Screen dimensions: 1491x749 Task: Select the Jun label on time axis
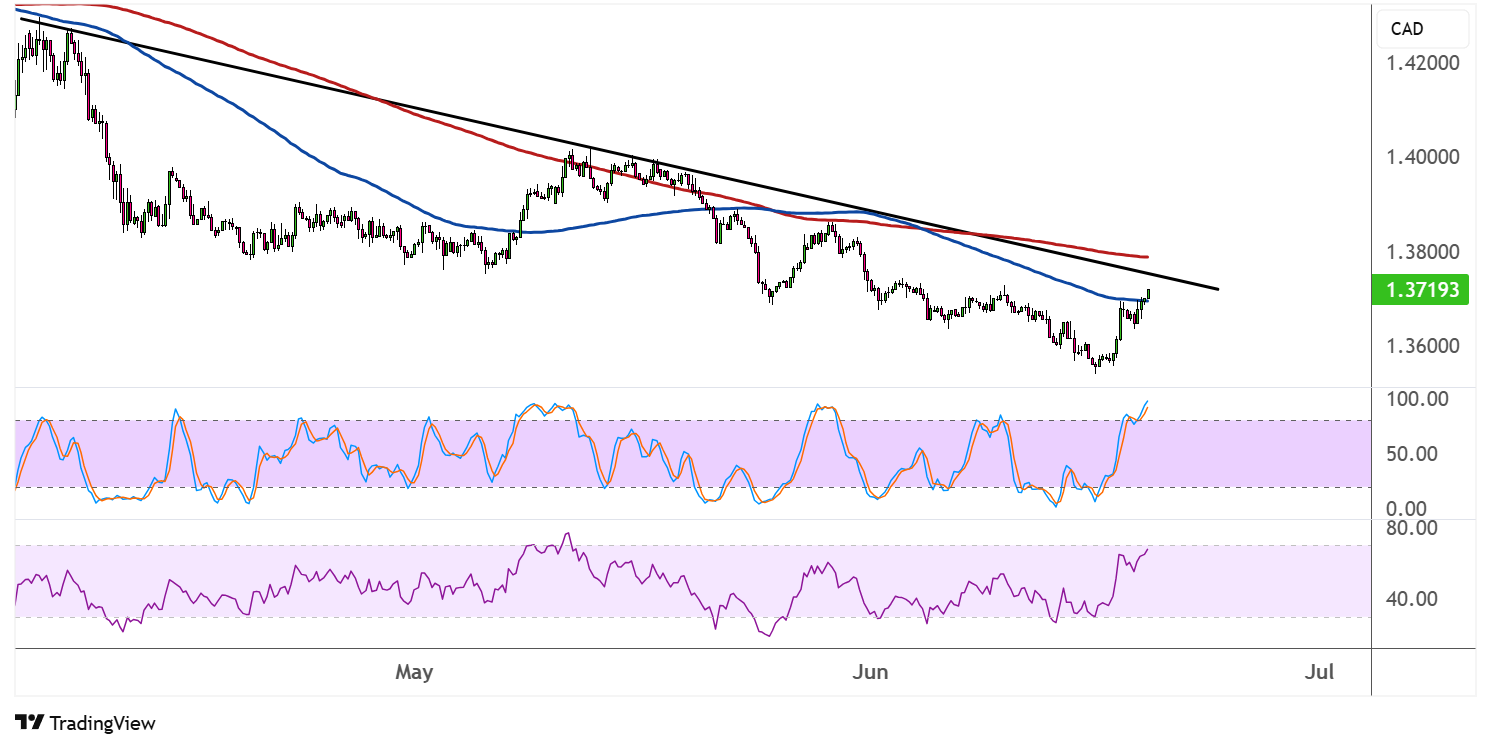coord(869,672)
